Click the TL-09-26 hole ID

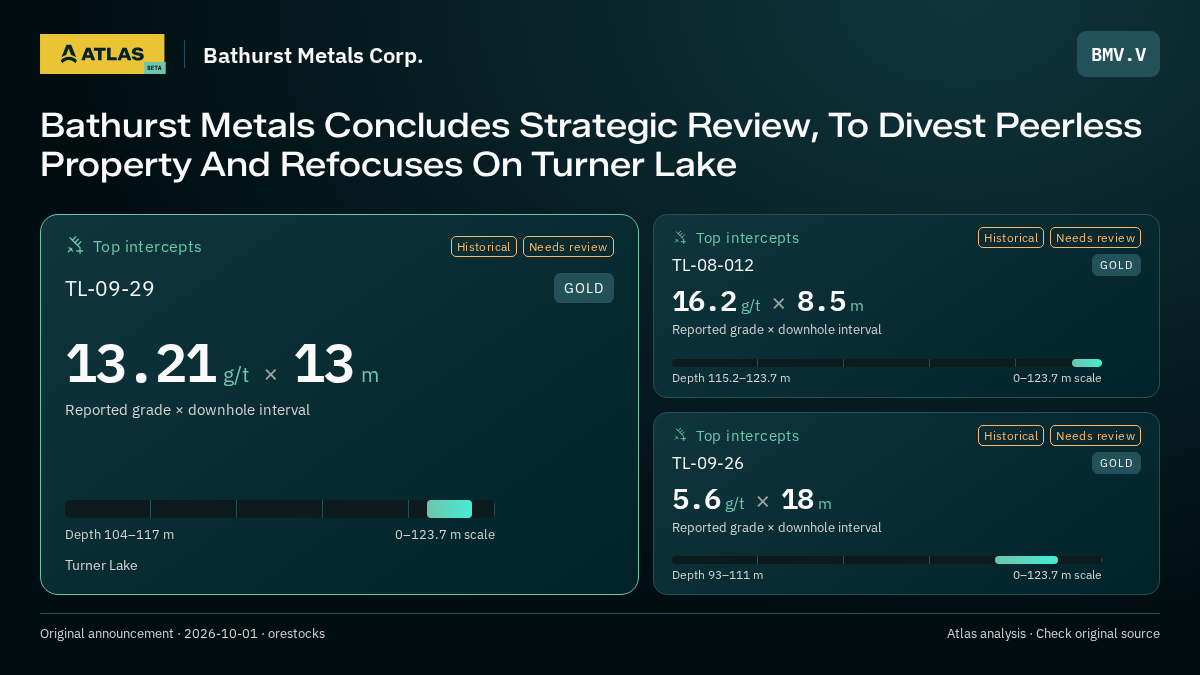pos(708,463)
